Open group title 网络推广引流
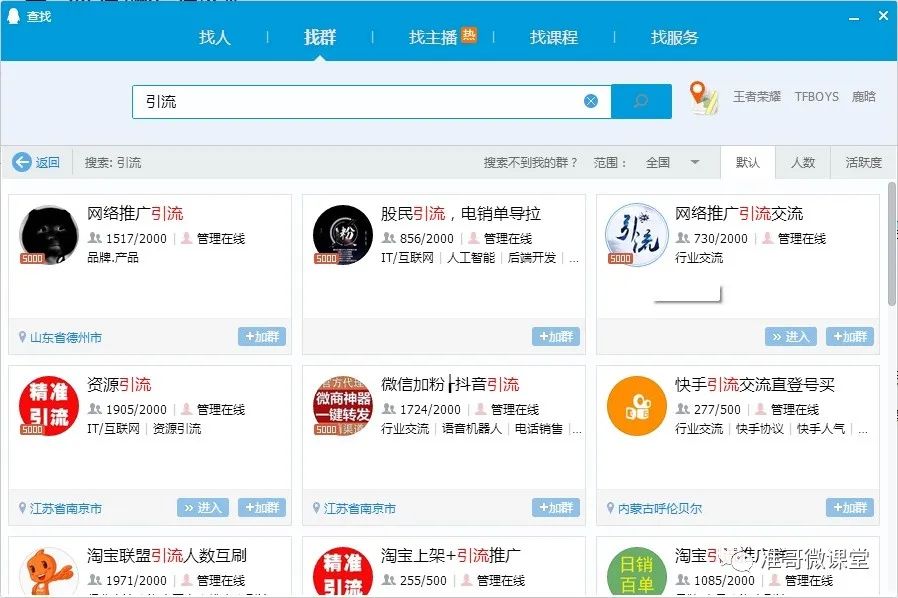The width and height of the screenshot is (898, 598). 135,214
